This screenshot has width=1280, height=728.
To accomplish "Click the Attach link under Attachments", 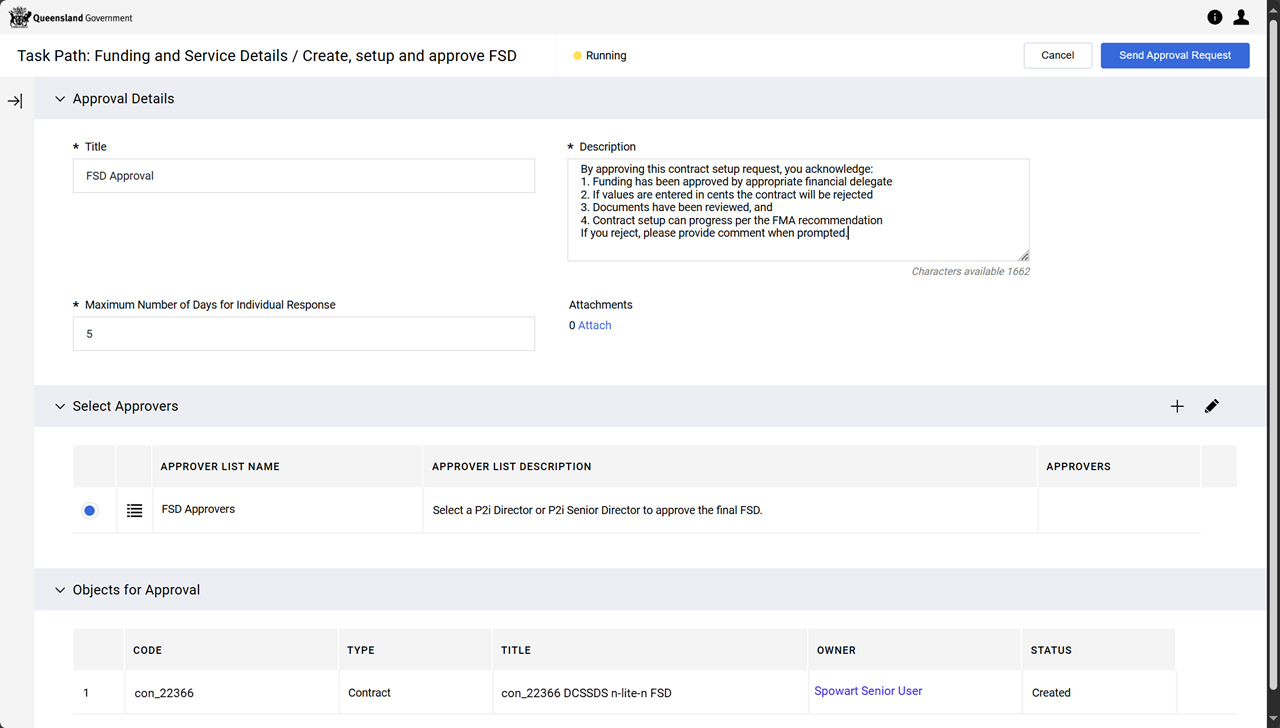I will coord(594,325).
